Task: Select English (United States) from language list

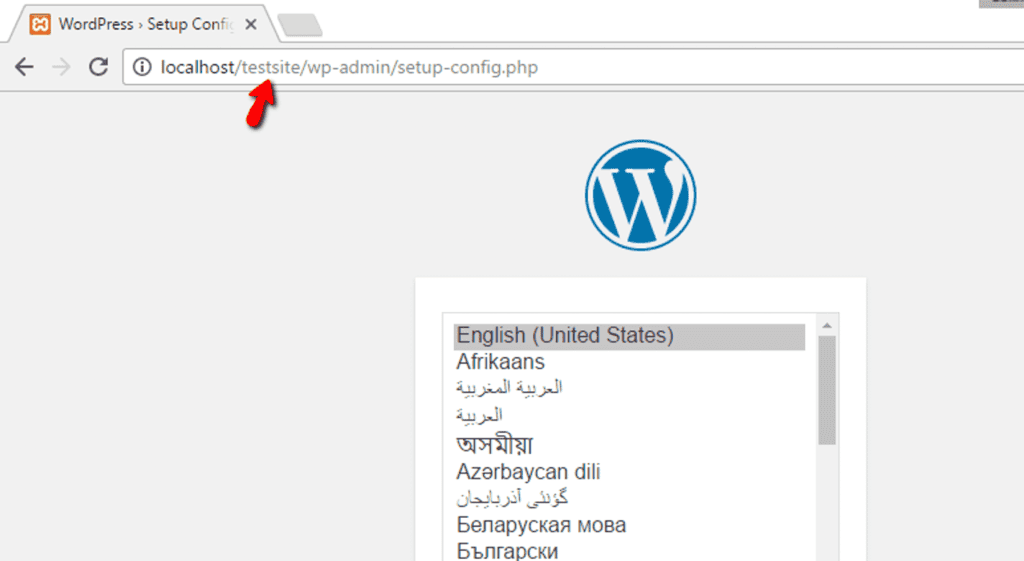Action: point(565,336)
